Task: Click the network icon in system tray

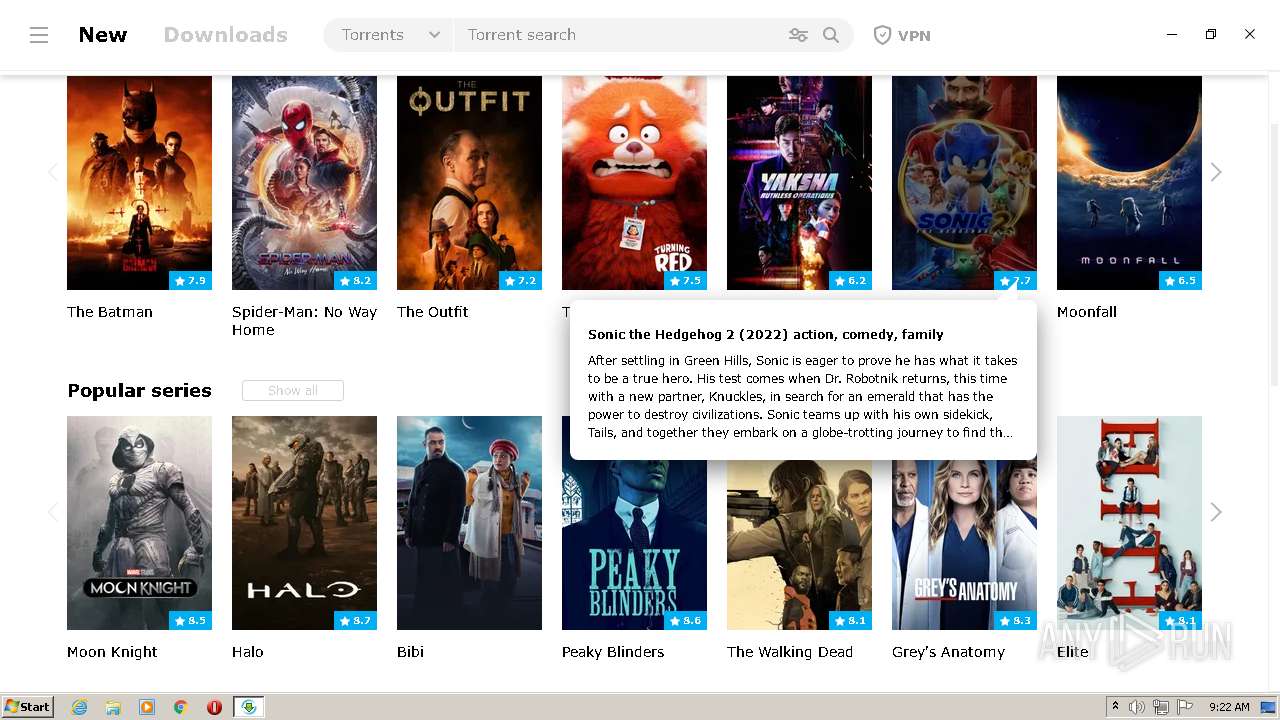Action: click(x=1161, y=707)
